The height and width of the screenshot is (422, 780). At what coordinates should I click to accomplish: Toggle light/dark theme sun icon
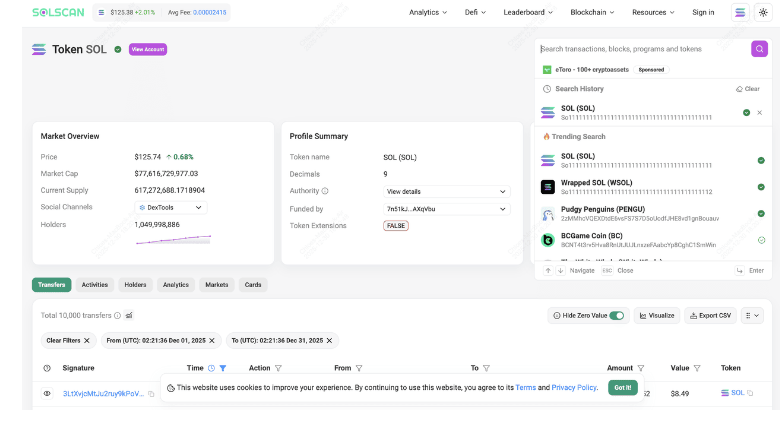point(763,12)
